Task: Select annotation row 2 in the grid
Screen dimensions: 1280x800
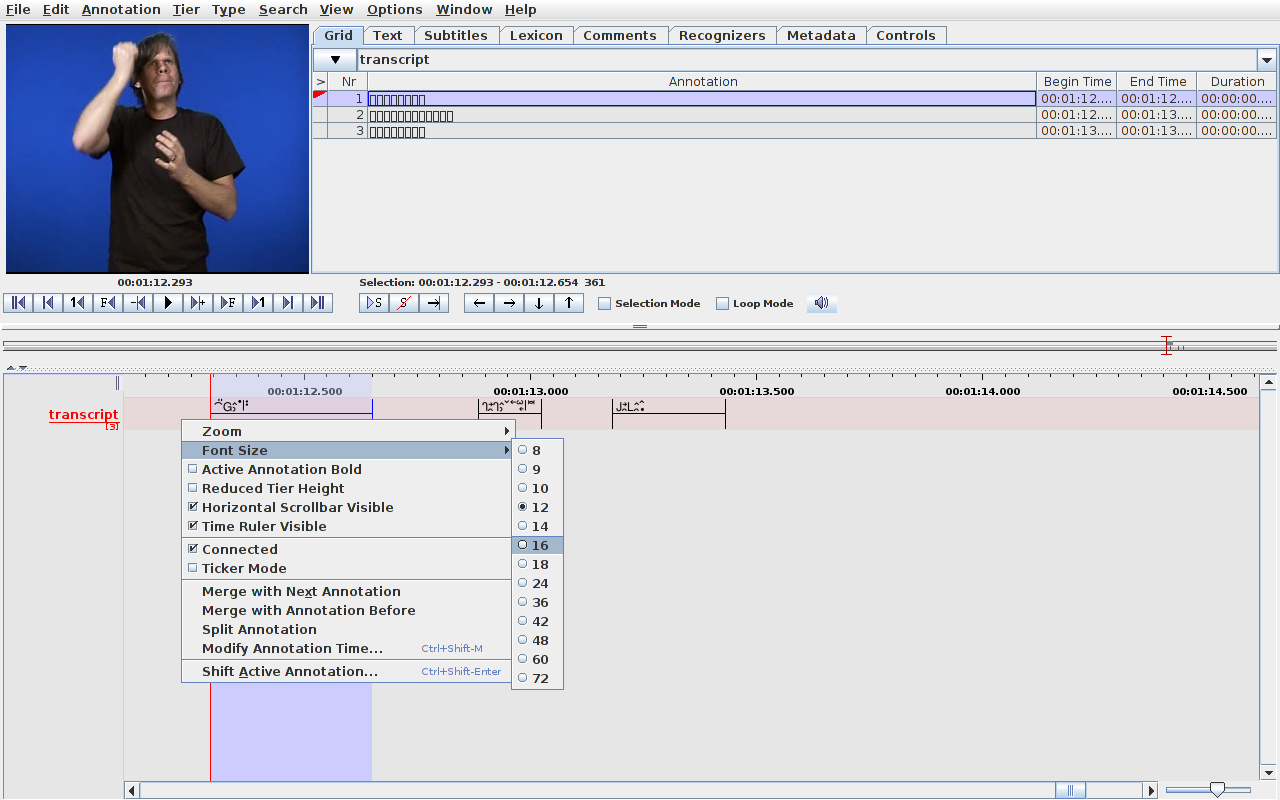Action: coord(795,115)
